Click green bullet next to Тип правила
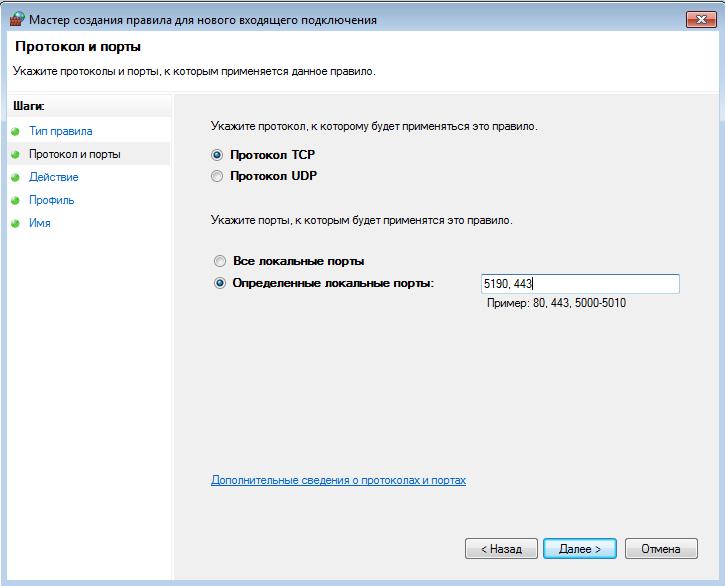 click(x=15, y=132)
